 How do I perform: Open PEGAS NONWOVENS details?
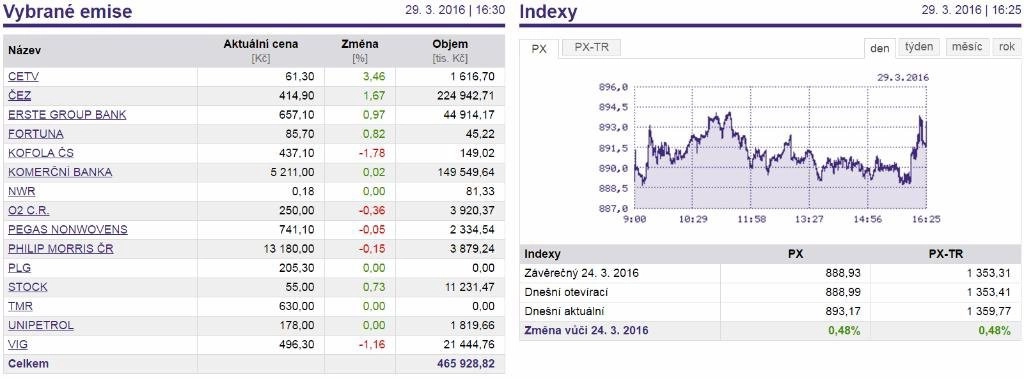68,230
